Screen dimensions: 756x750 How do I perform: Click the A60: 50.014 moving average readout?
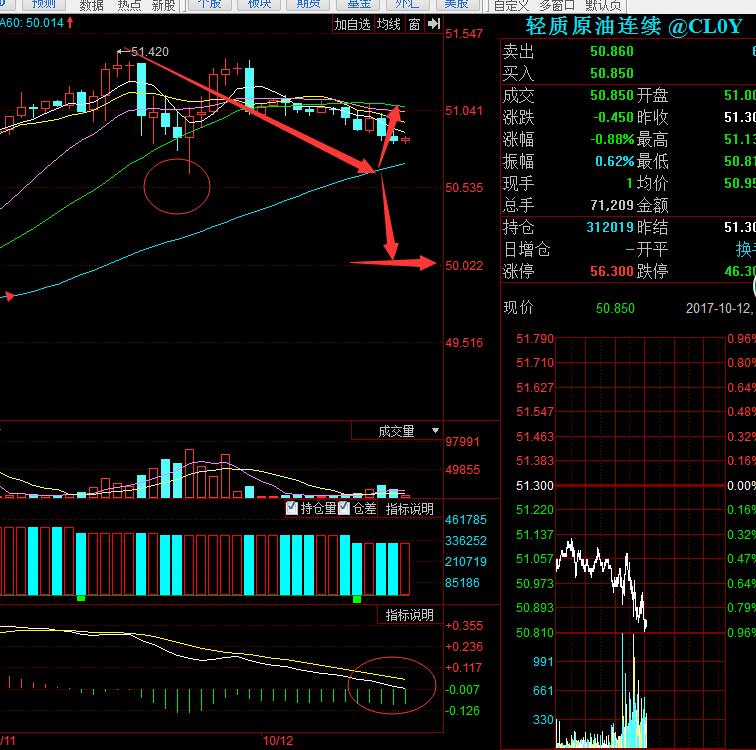click(x=32, y=23)
